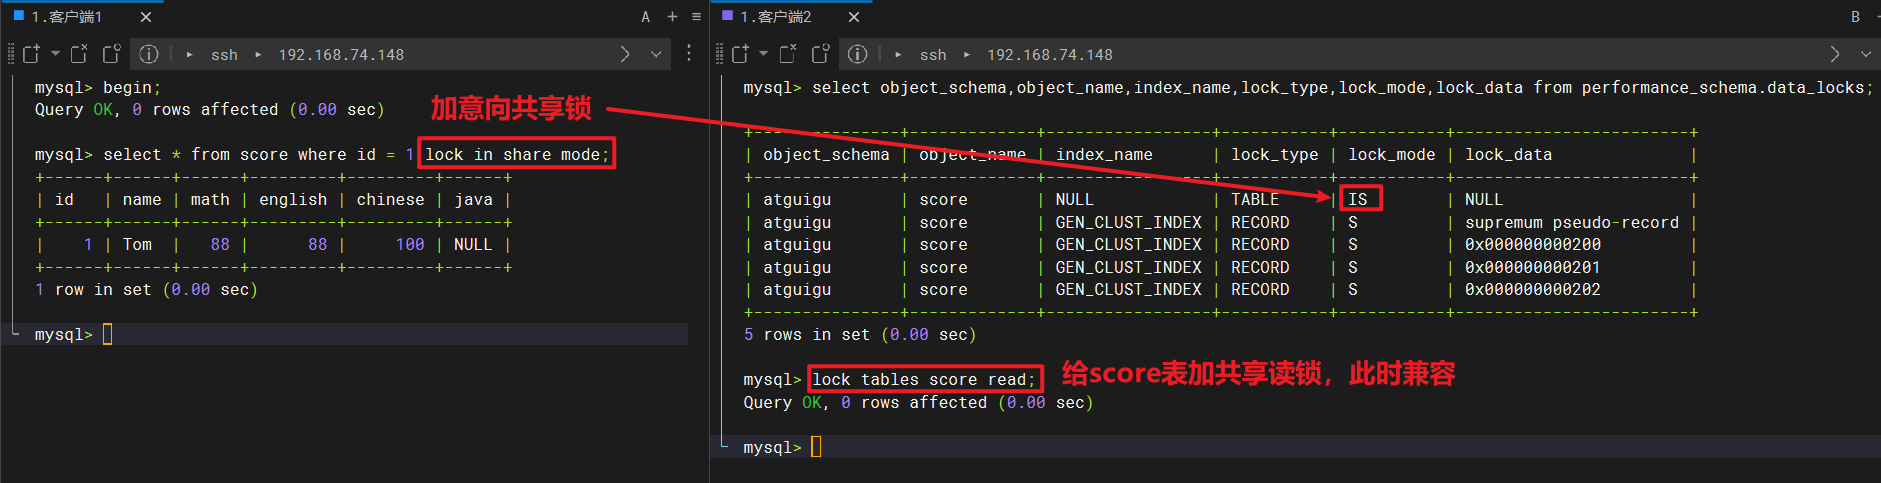This screenshot has width=1881, height=483.
Task: Select the pane A label
Action: (x=646, y=17)
